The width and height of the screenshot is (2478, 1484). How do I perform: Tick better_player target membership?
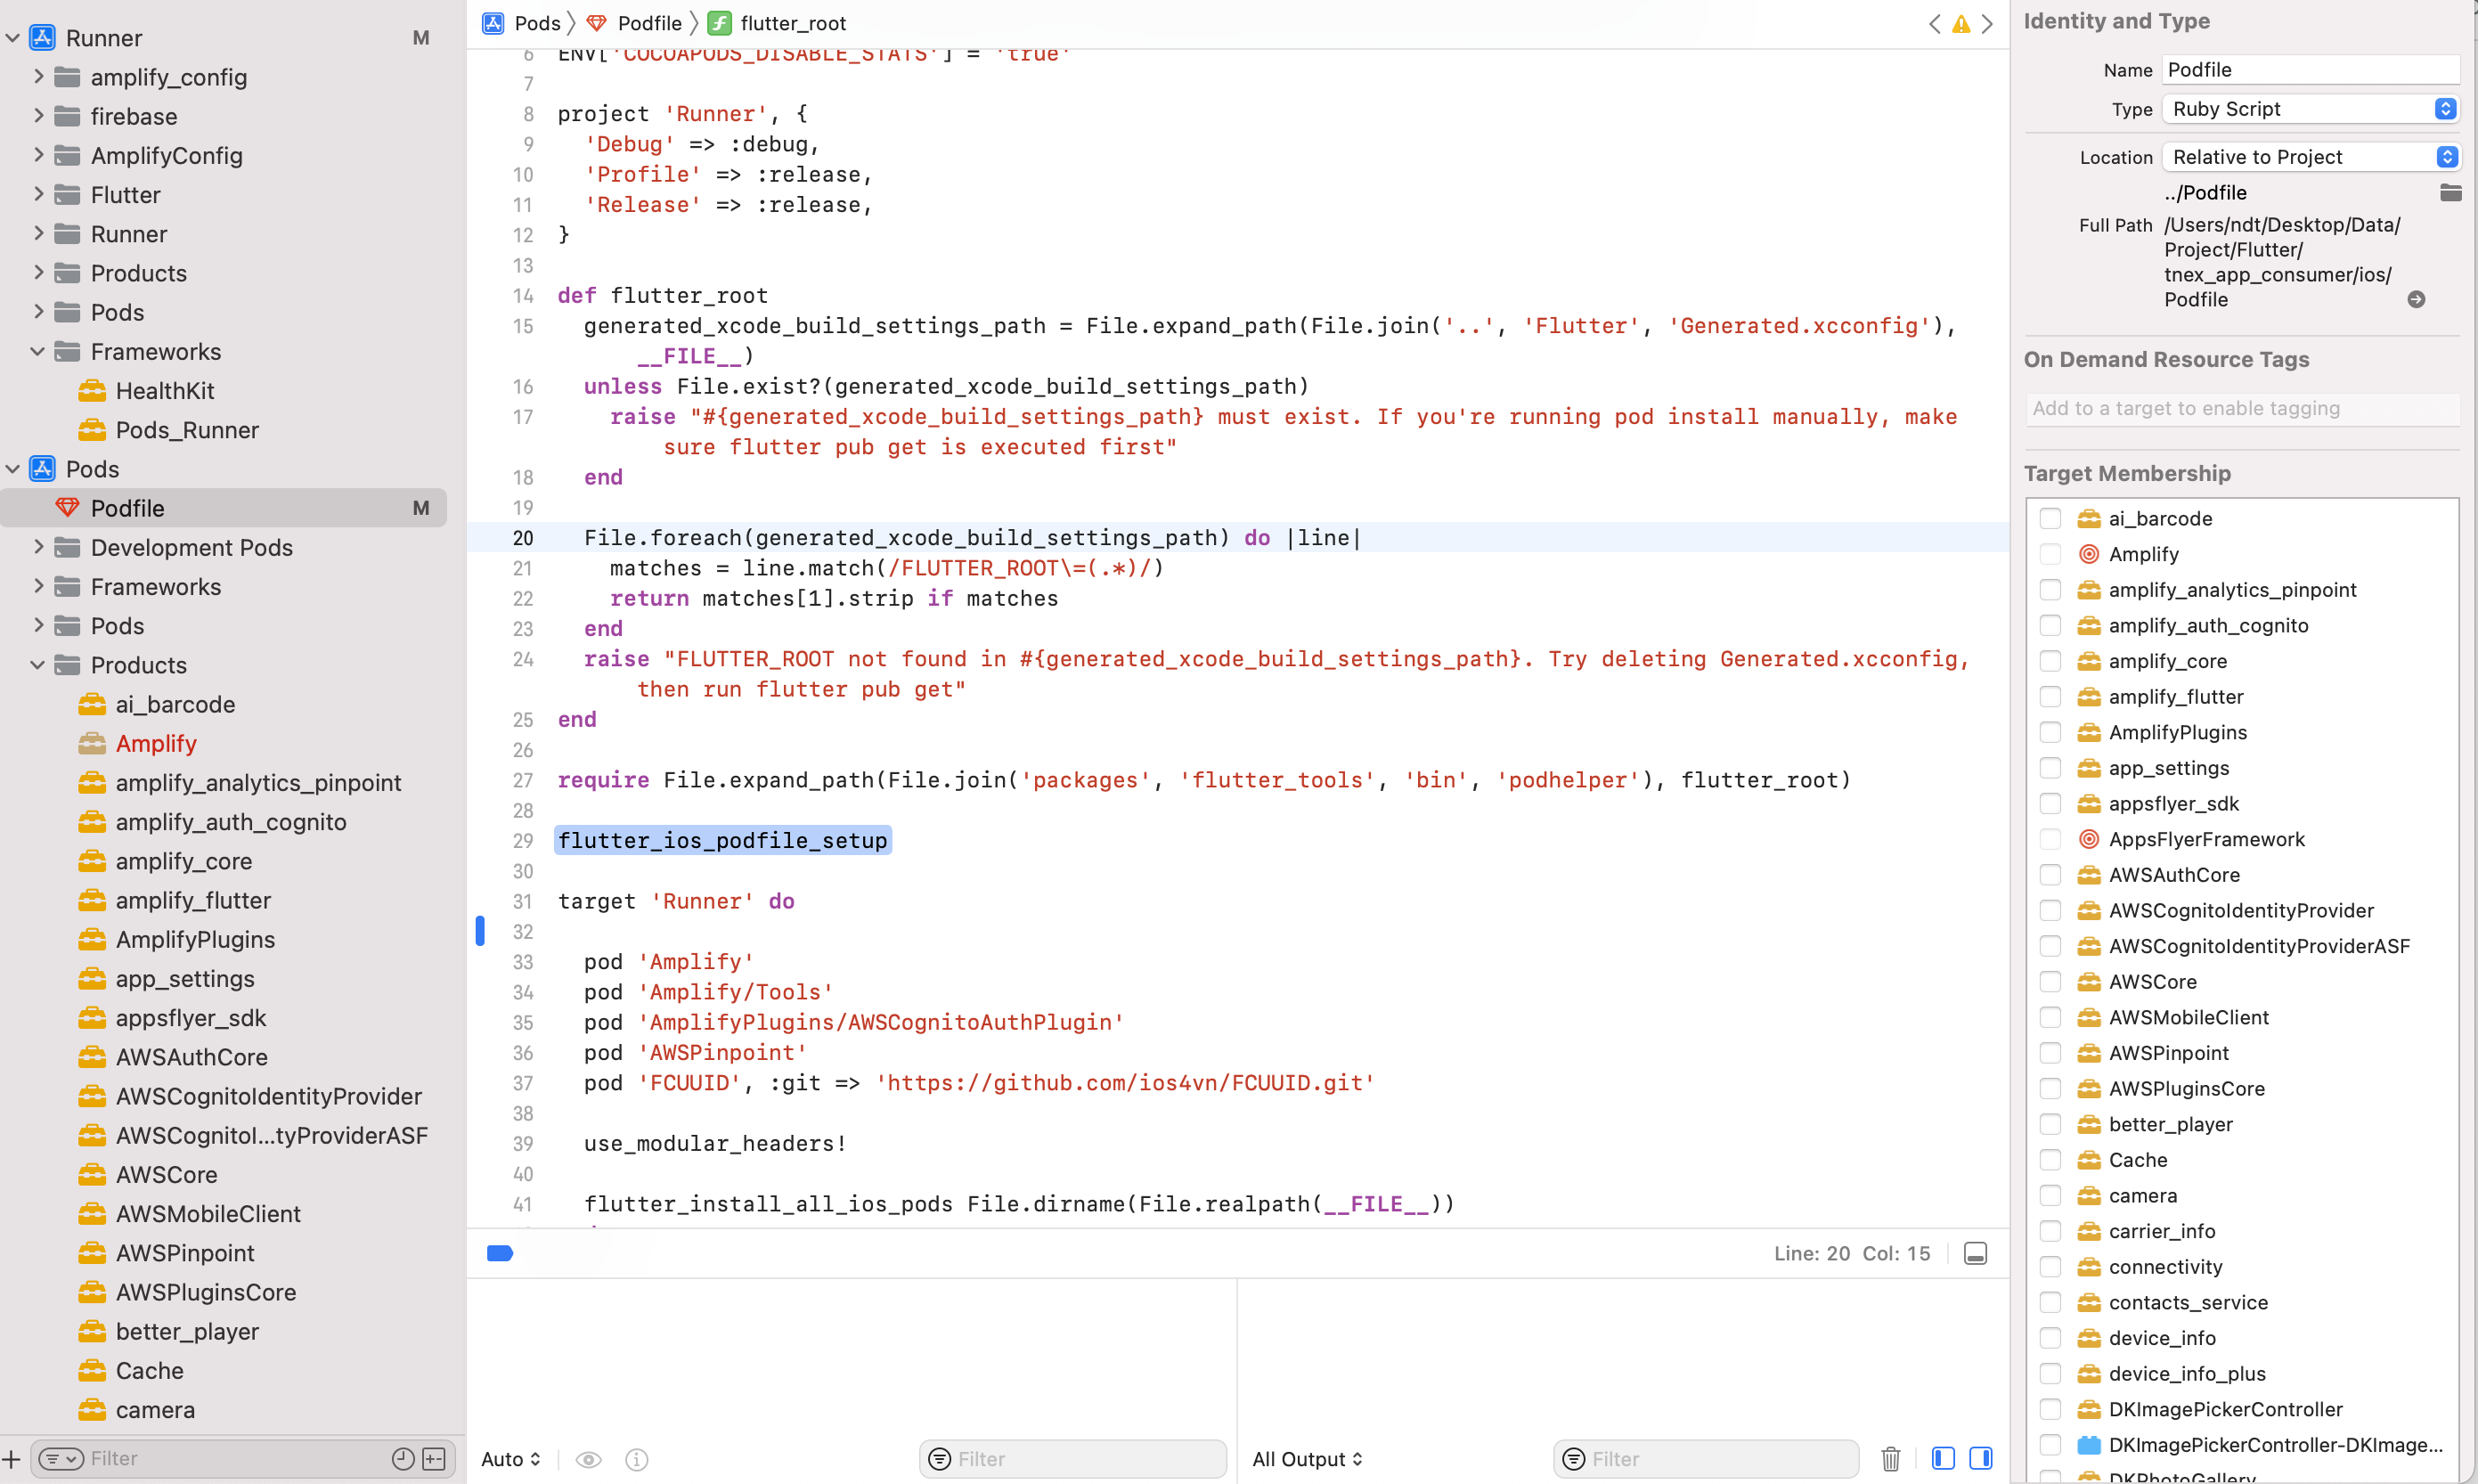pos(2050,1124)
